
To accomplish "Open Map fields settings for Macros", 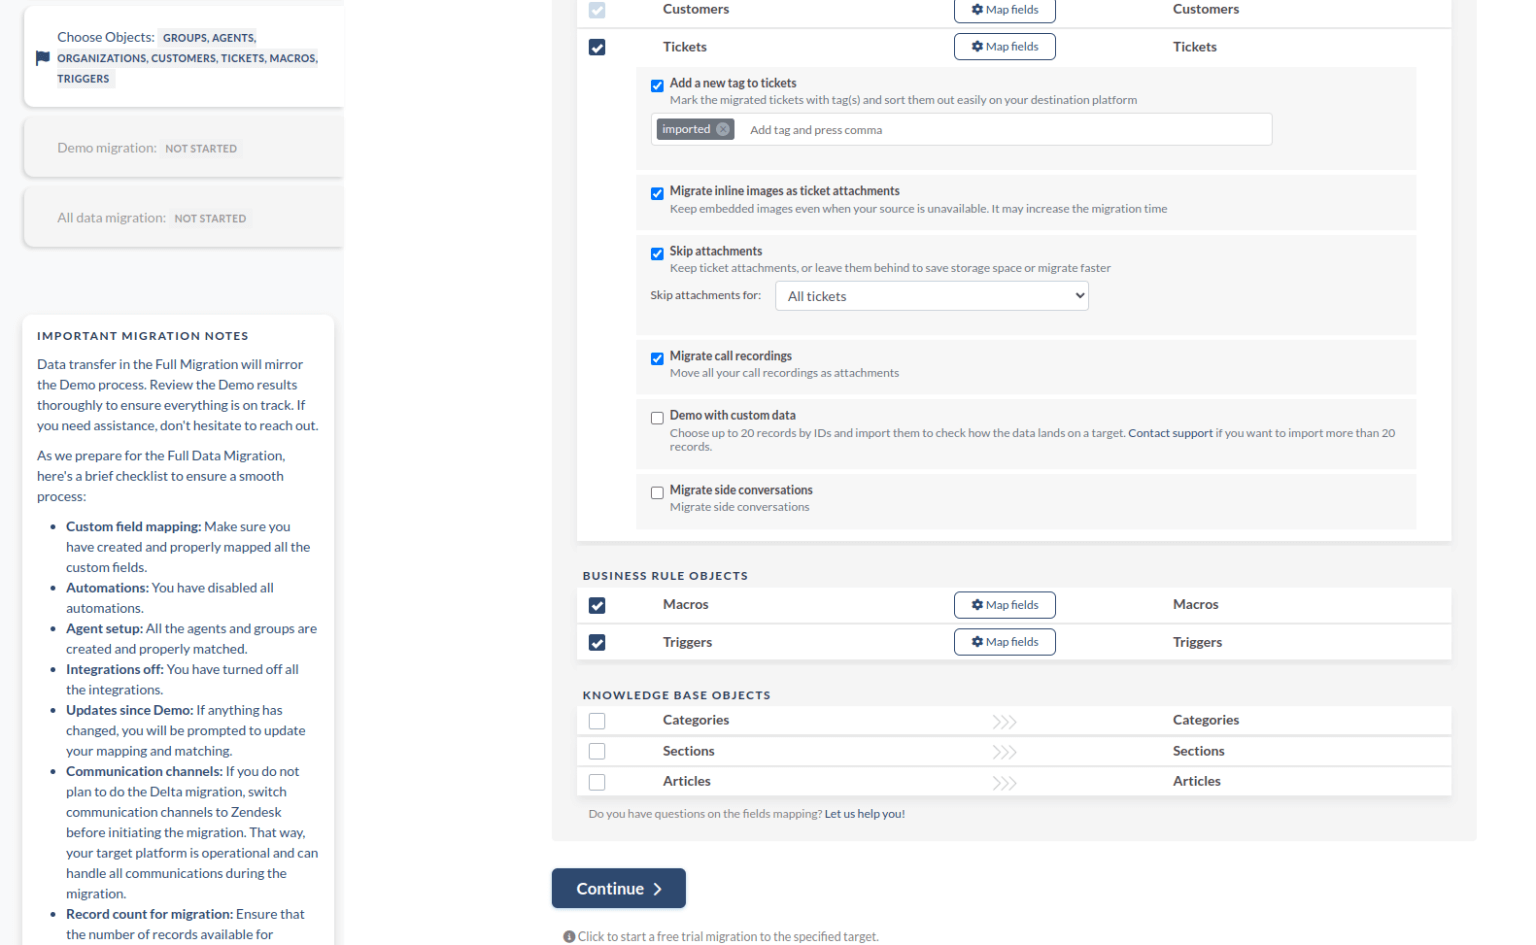I will pos(1004,604).
